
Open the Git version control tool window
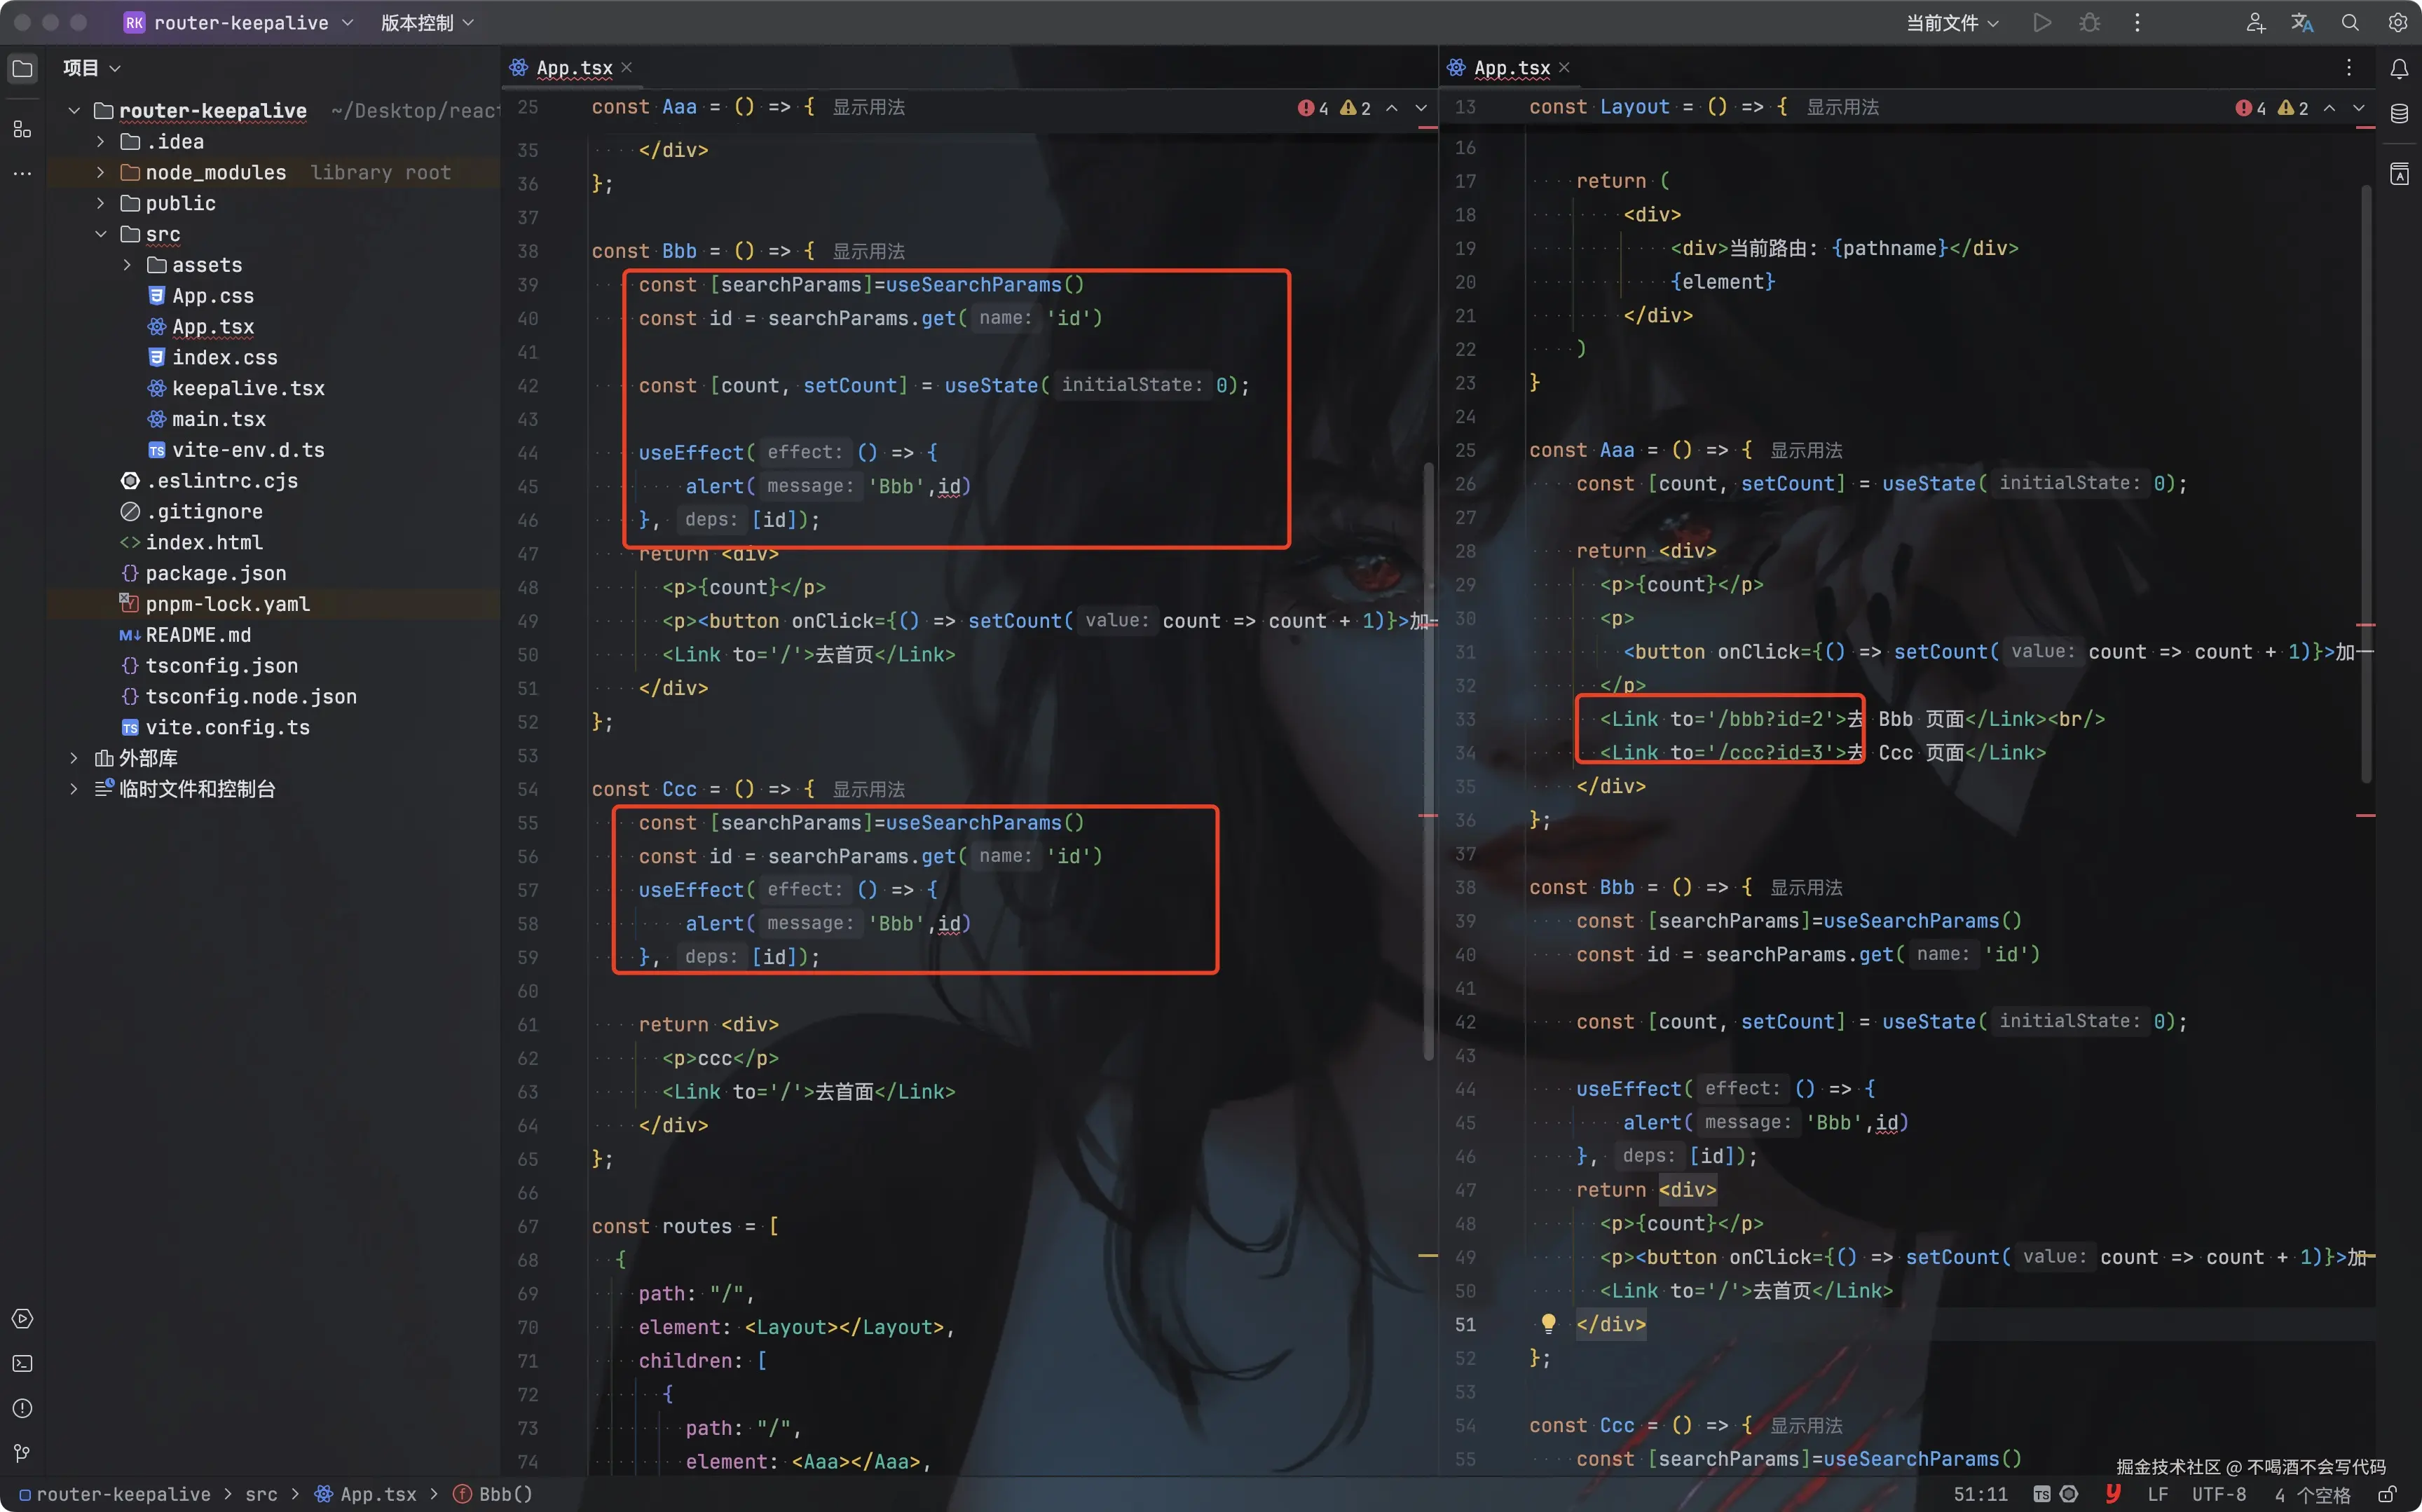[x=22, y=1452]
